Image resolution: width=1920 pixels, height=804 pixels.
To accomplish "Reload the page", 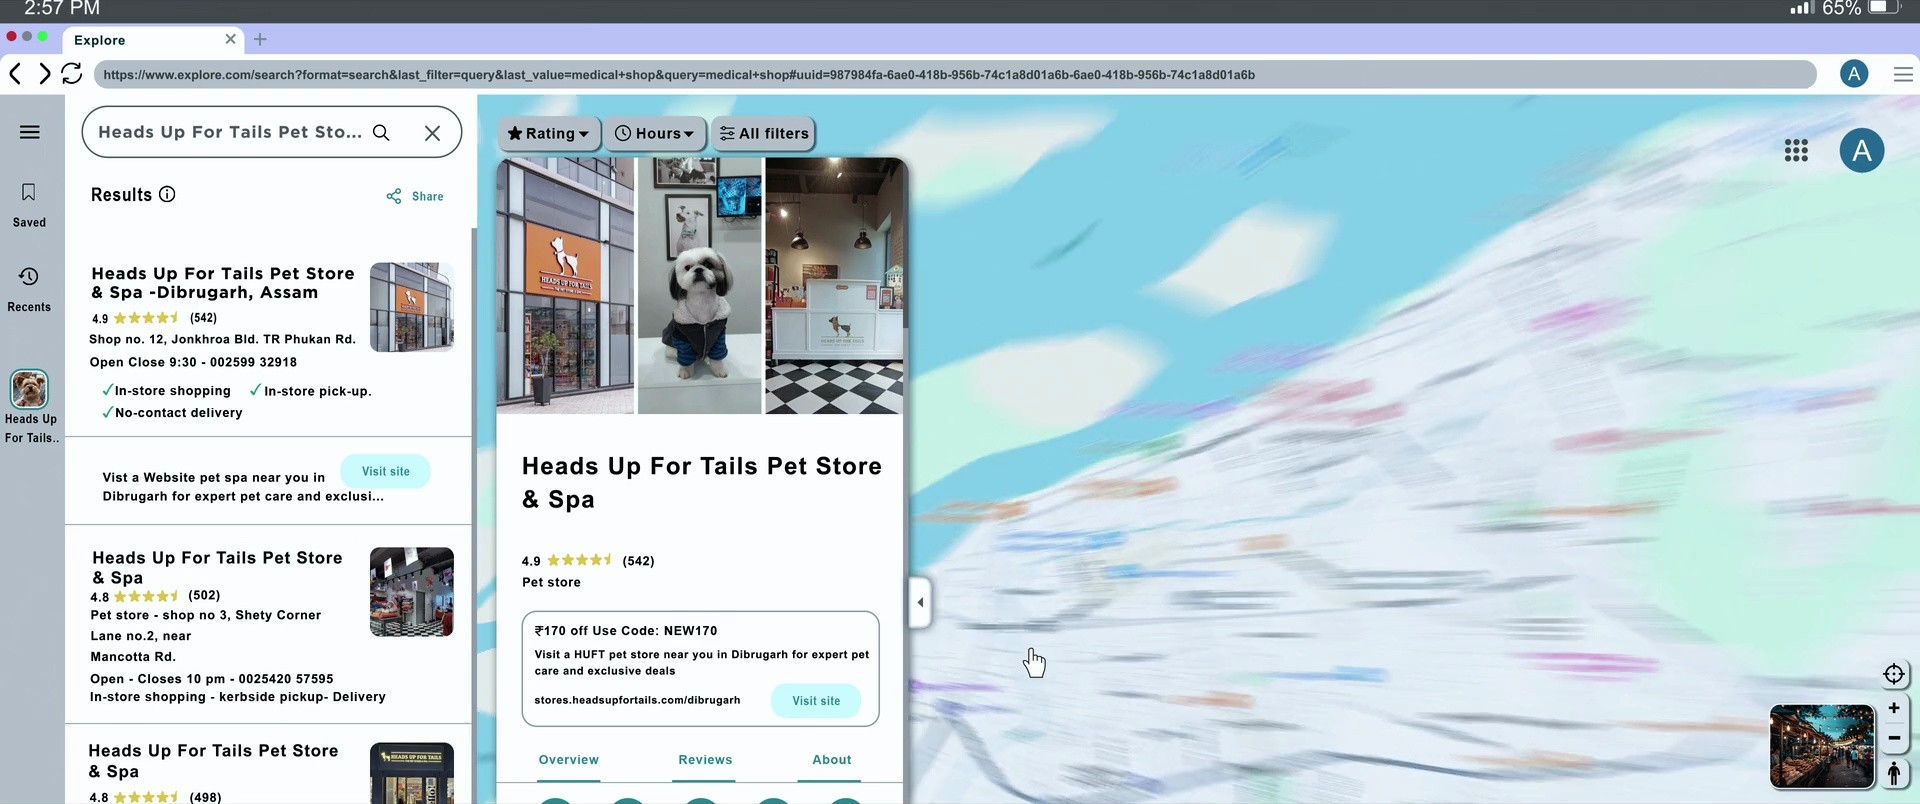I will click(x=72, y=74).
